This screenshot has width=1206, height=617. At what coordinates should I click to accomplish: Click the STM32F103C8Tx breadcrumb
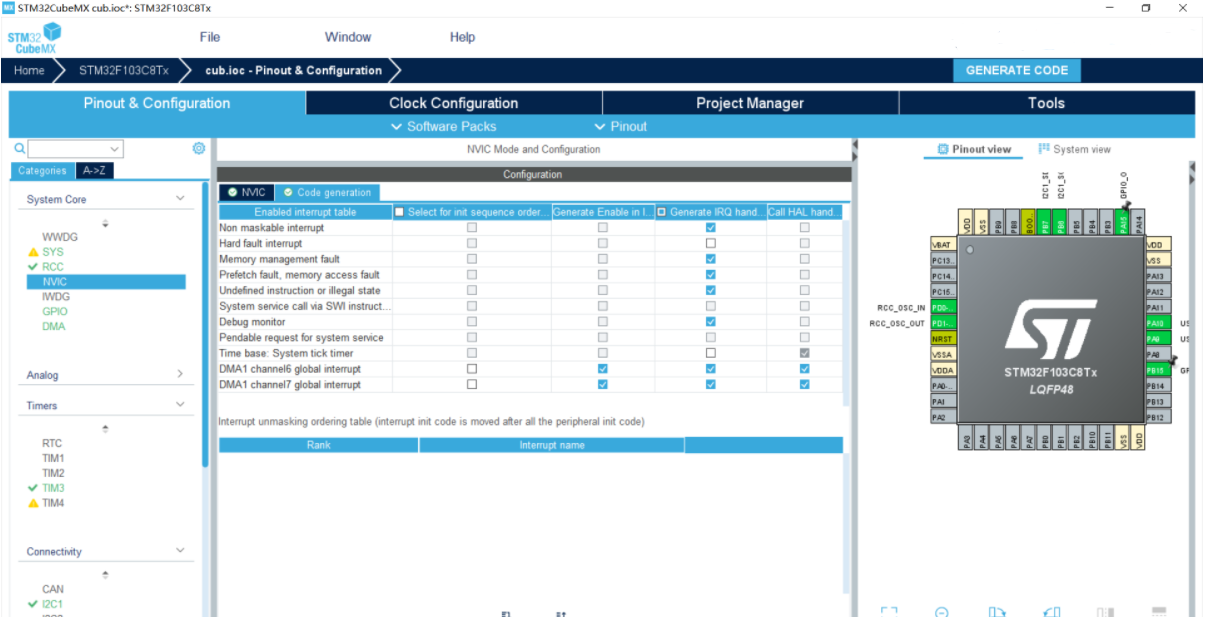(x=124, y=70)
